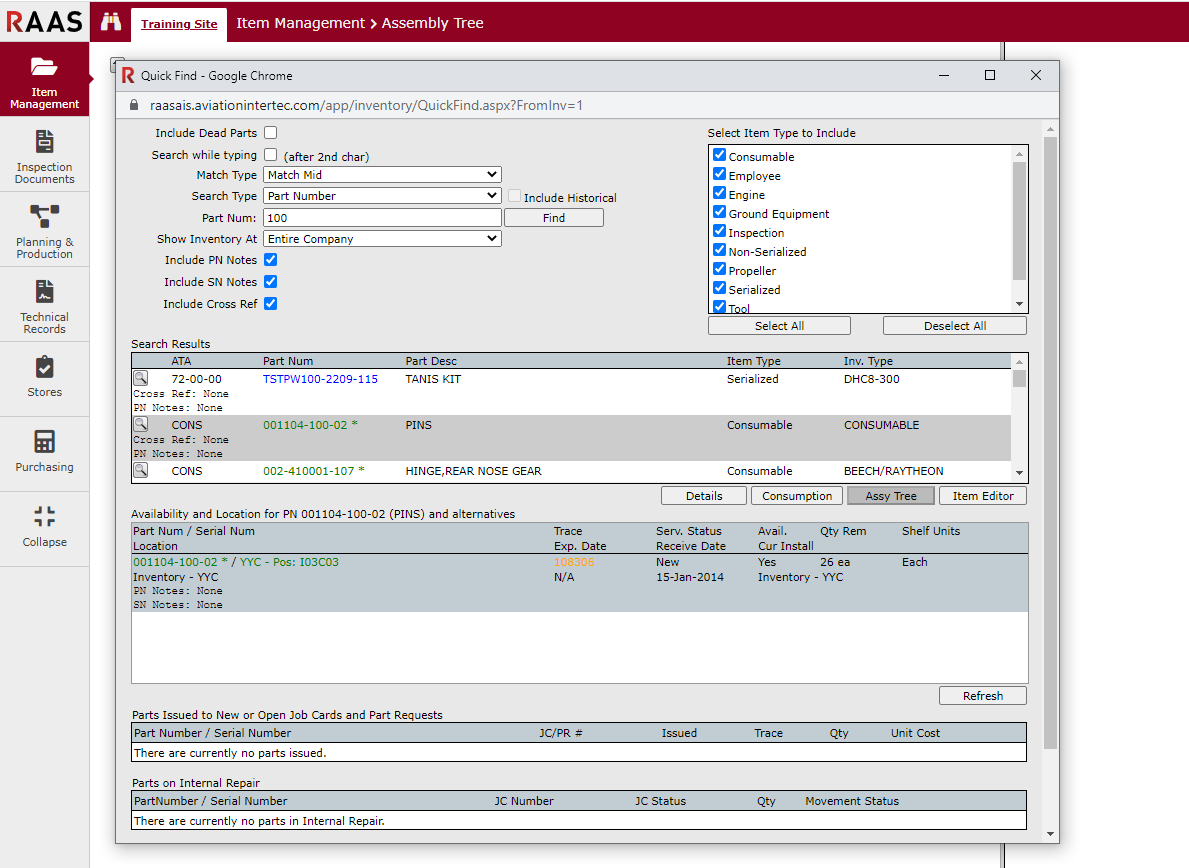
Task: Open the Stores module
Action: click(44, 378)
